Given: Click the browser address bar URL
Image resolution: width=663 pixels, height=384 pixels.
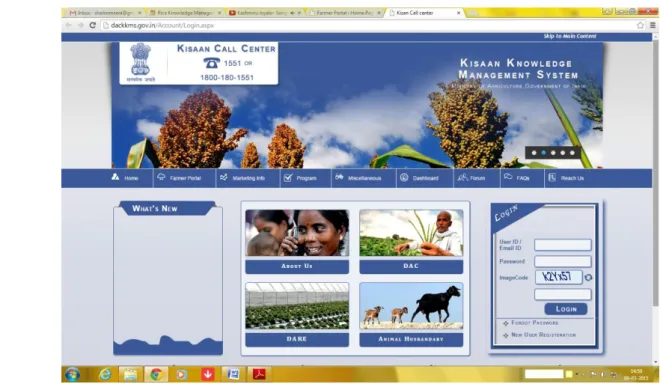Looking at the screenshot, I should 162,25.
